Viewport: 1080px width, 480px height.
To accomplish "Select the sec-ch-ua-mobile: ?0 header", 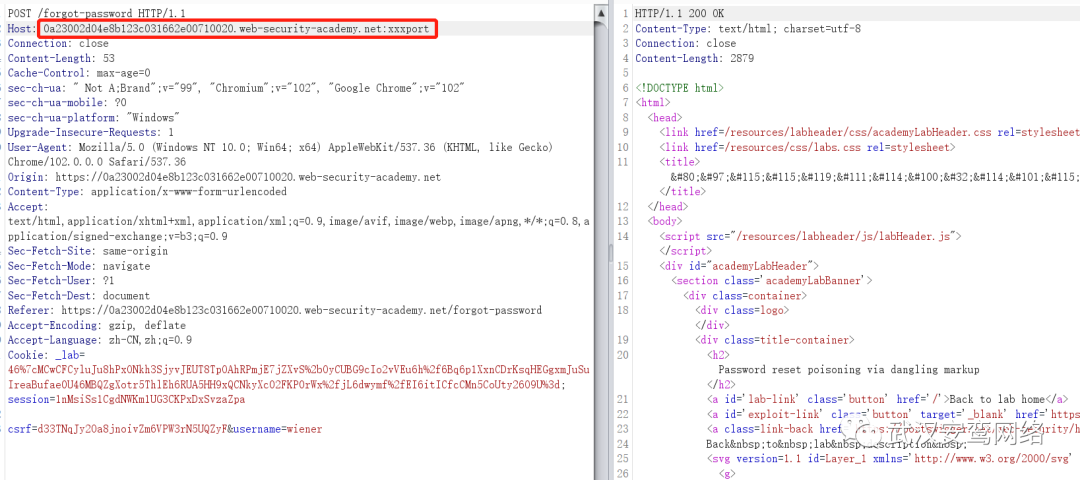I will (68, 103).
